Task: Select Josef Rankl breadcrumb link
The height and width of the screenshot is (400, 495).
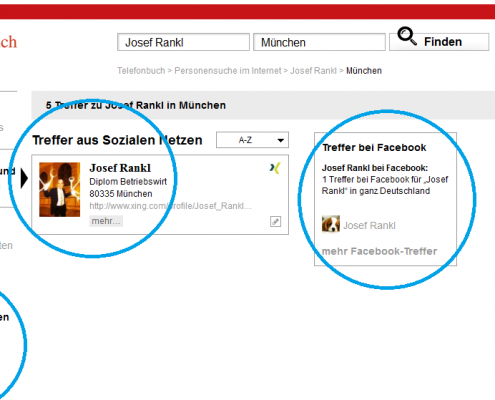Action: click(313, 71)
